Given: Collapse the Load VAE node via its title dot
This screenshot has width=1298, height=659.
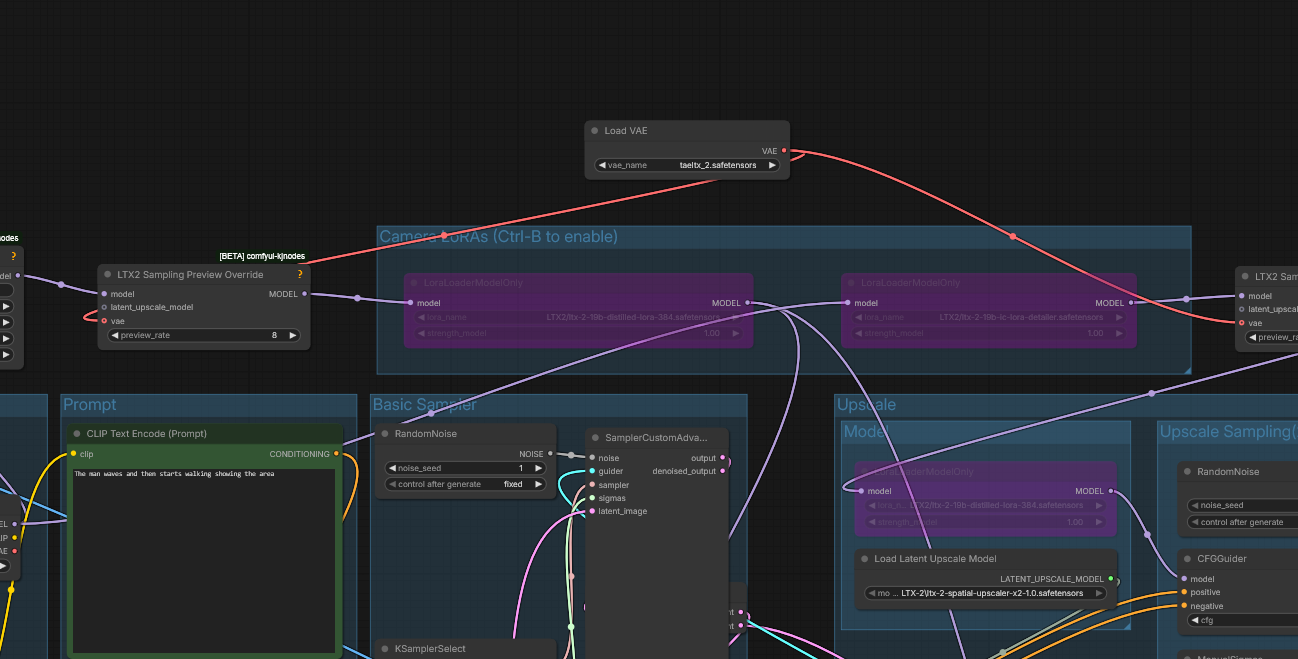Looking at the screenshot, I should [x=594, y=131].
